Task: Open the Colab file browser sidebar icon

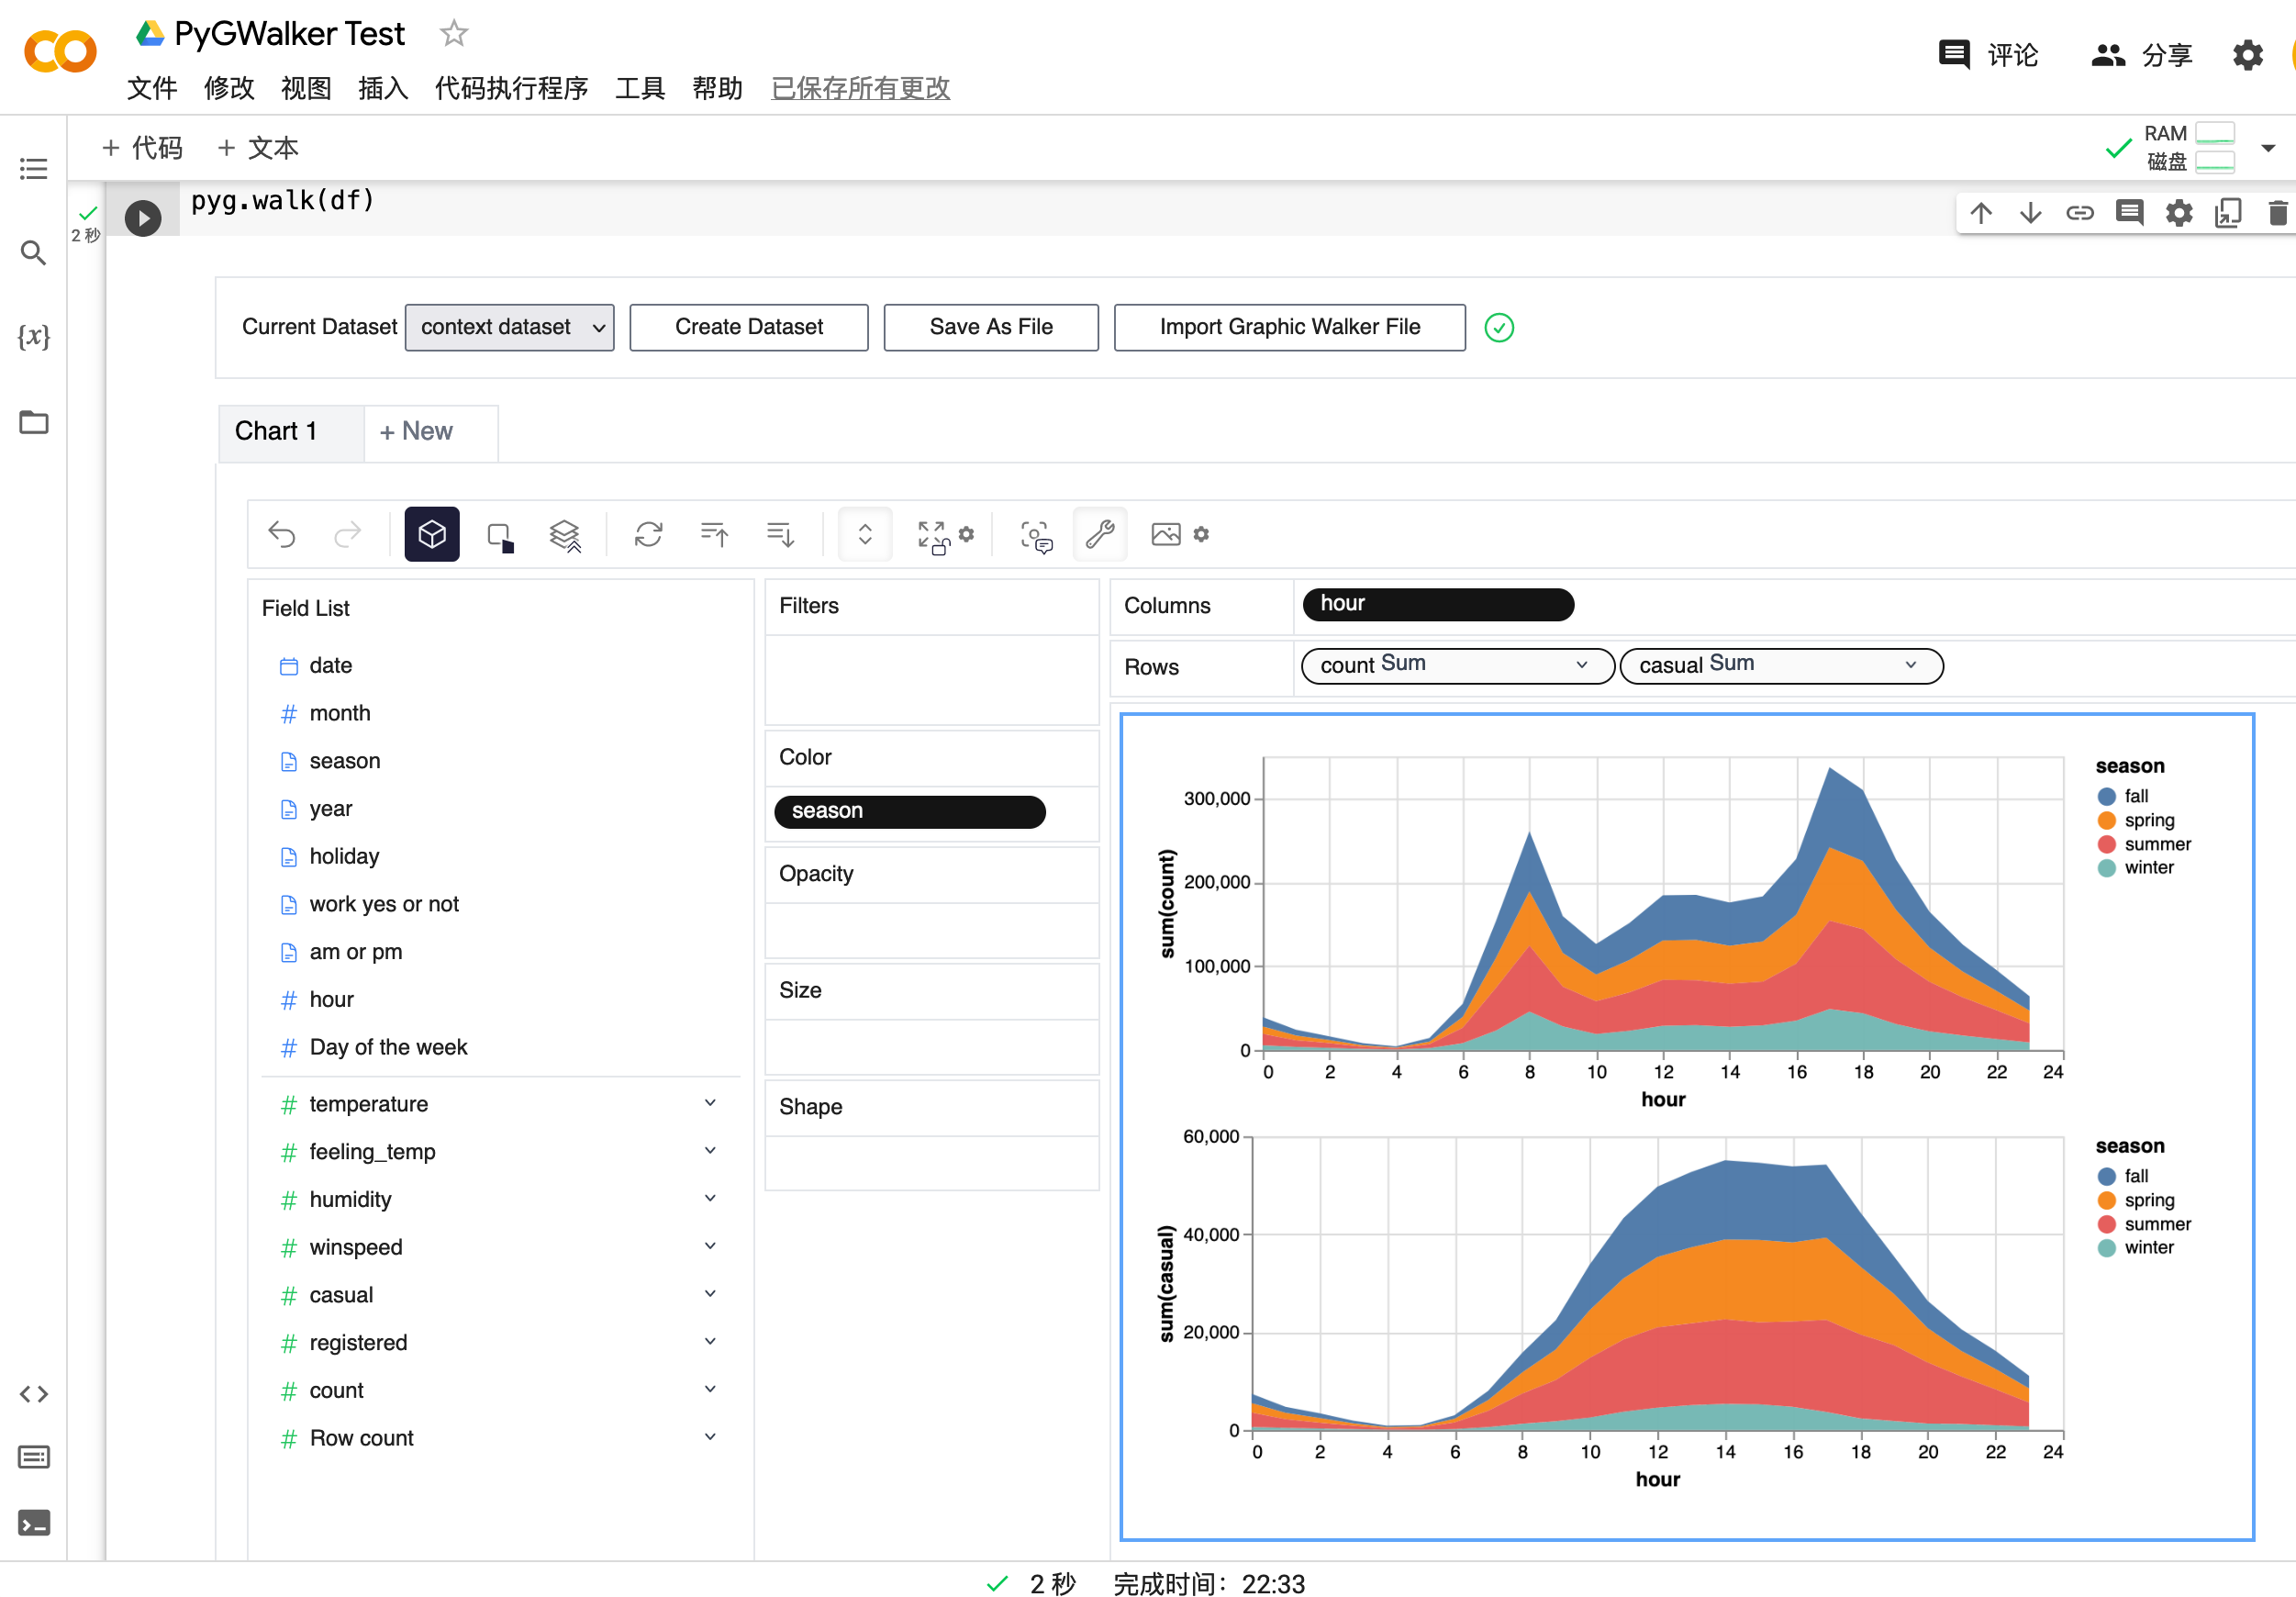Action: pyautogui.click(x=34, y=423)
